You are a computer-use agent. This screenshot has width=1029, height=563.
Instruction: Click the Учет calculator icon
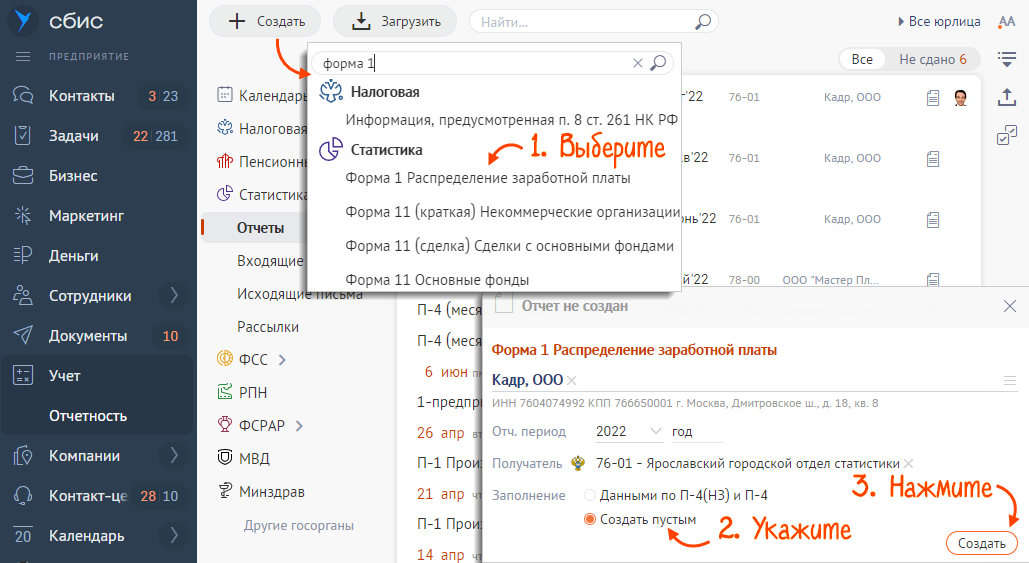(23, 376)
